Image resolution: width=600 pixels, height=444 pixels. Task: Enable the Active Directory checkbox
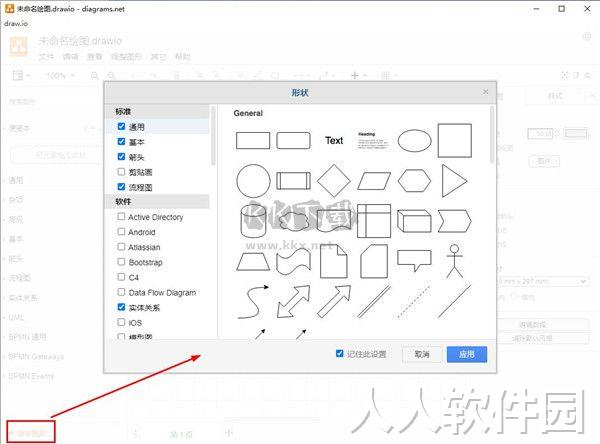pyautogui.click(x=121, y=217)
